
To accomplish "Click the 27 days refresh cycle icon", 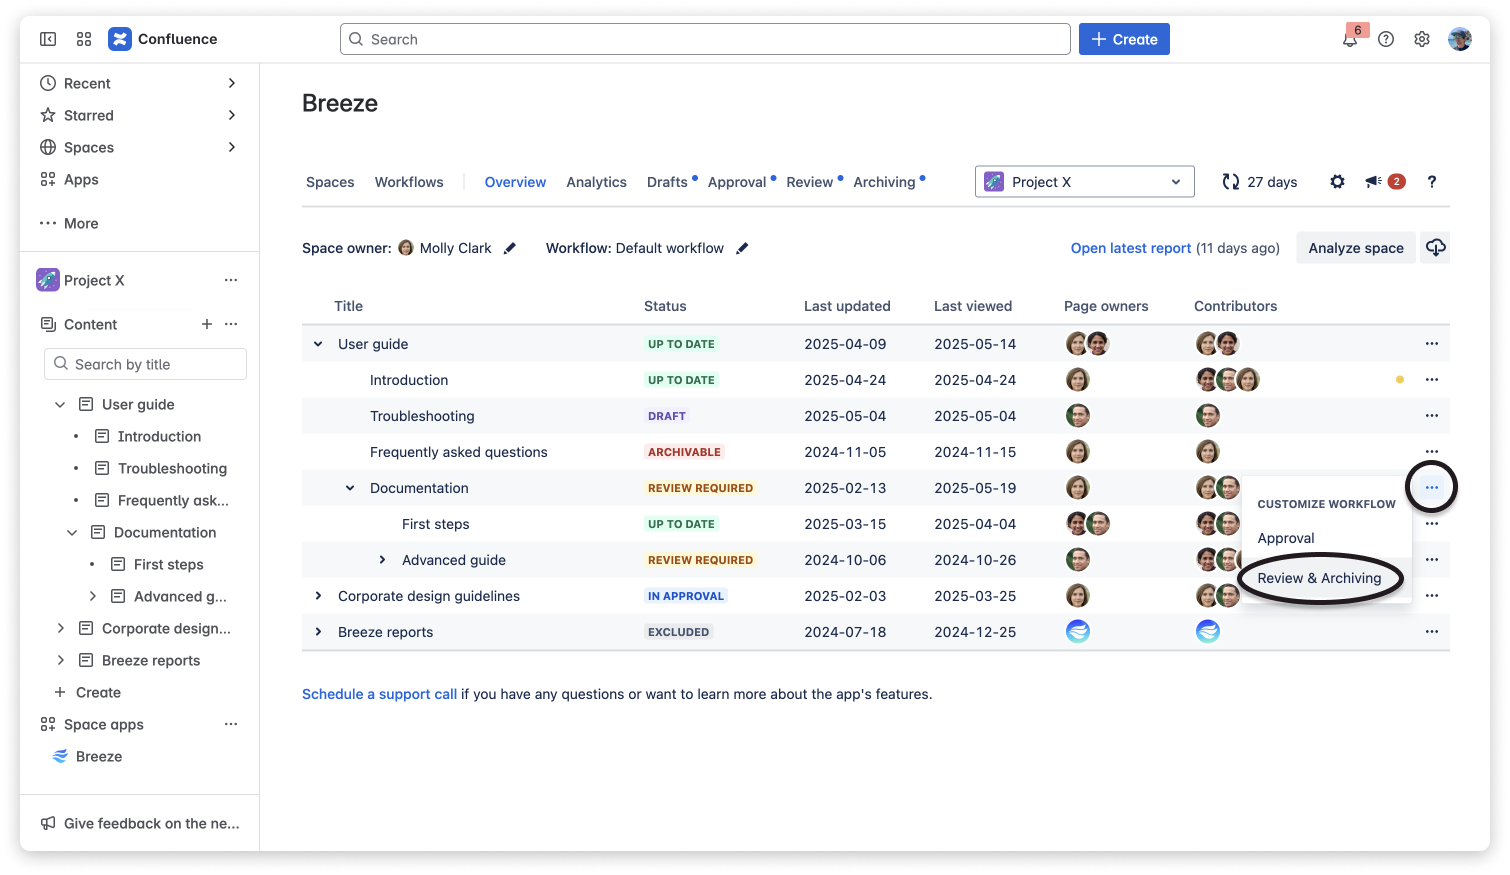I will click(1231, 182).
